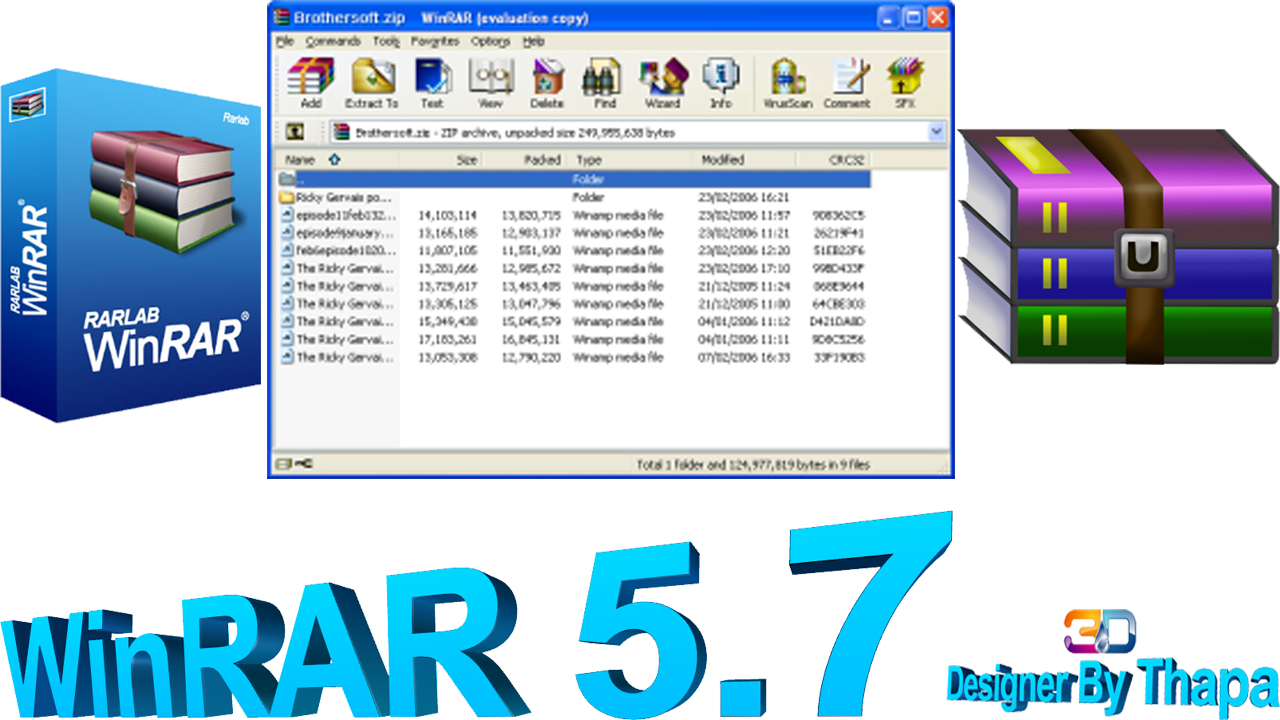Click the selected row's 'Folder' type cell
This screenshot has width=1280, height=720.
(x=589, y=179)
